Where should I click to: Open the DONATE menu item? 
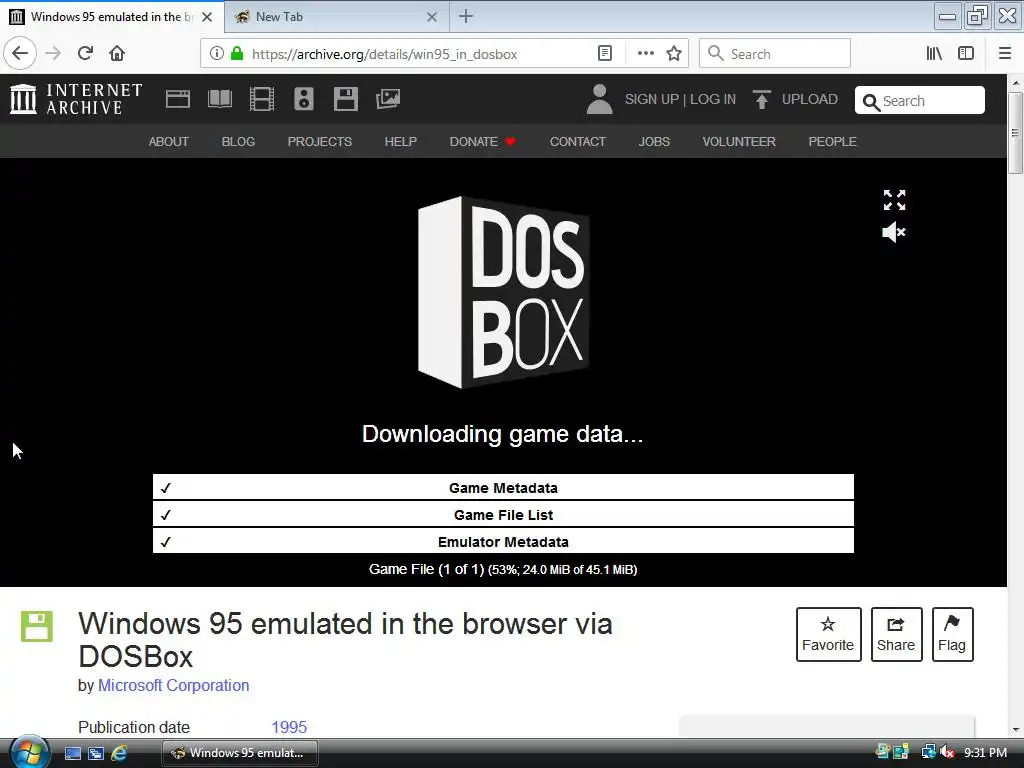pos(482,142)
